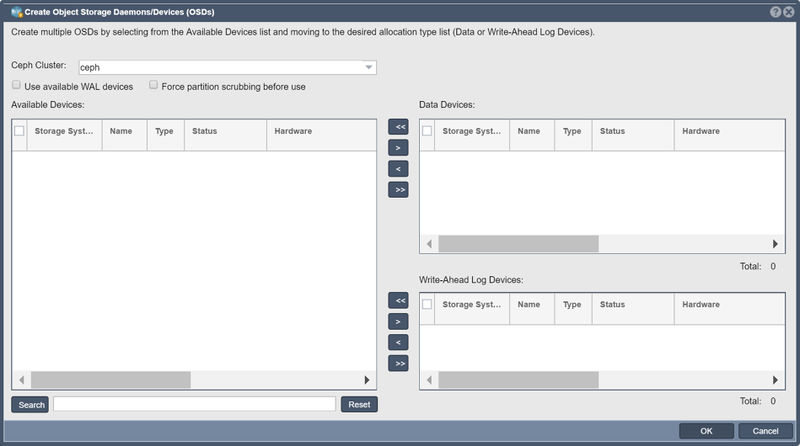The width and height of the screenshot is (800, 446).
Task: Move selected device to Write-Ahead Log Devices (>)
Action: coord(398,321)
